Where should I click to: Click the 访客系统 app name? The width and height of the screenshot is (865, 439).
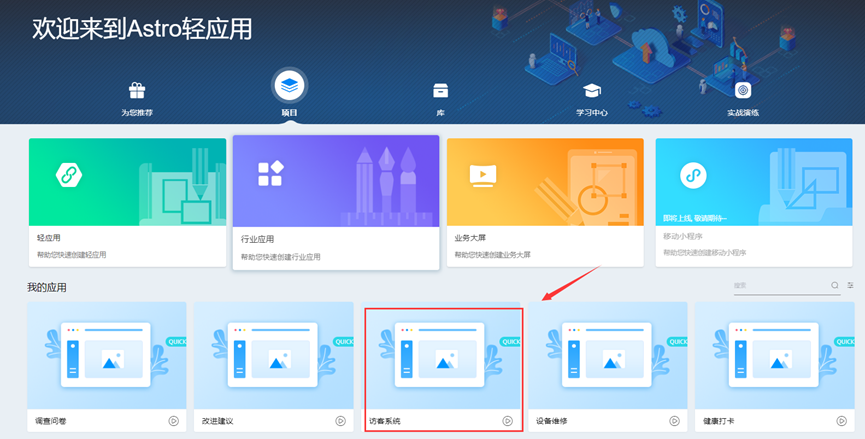[385, 421]
